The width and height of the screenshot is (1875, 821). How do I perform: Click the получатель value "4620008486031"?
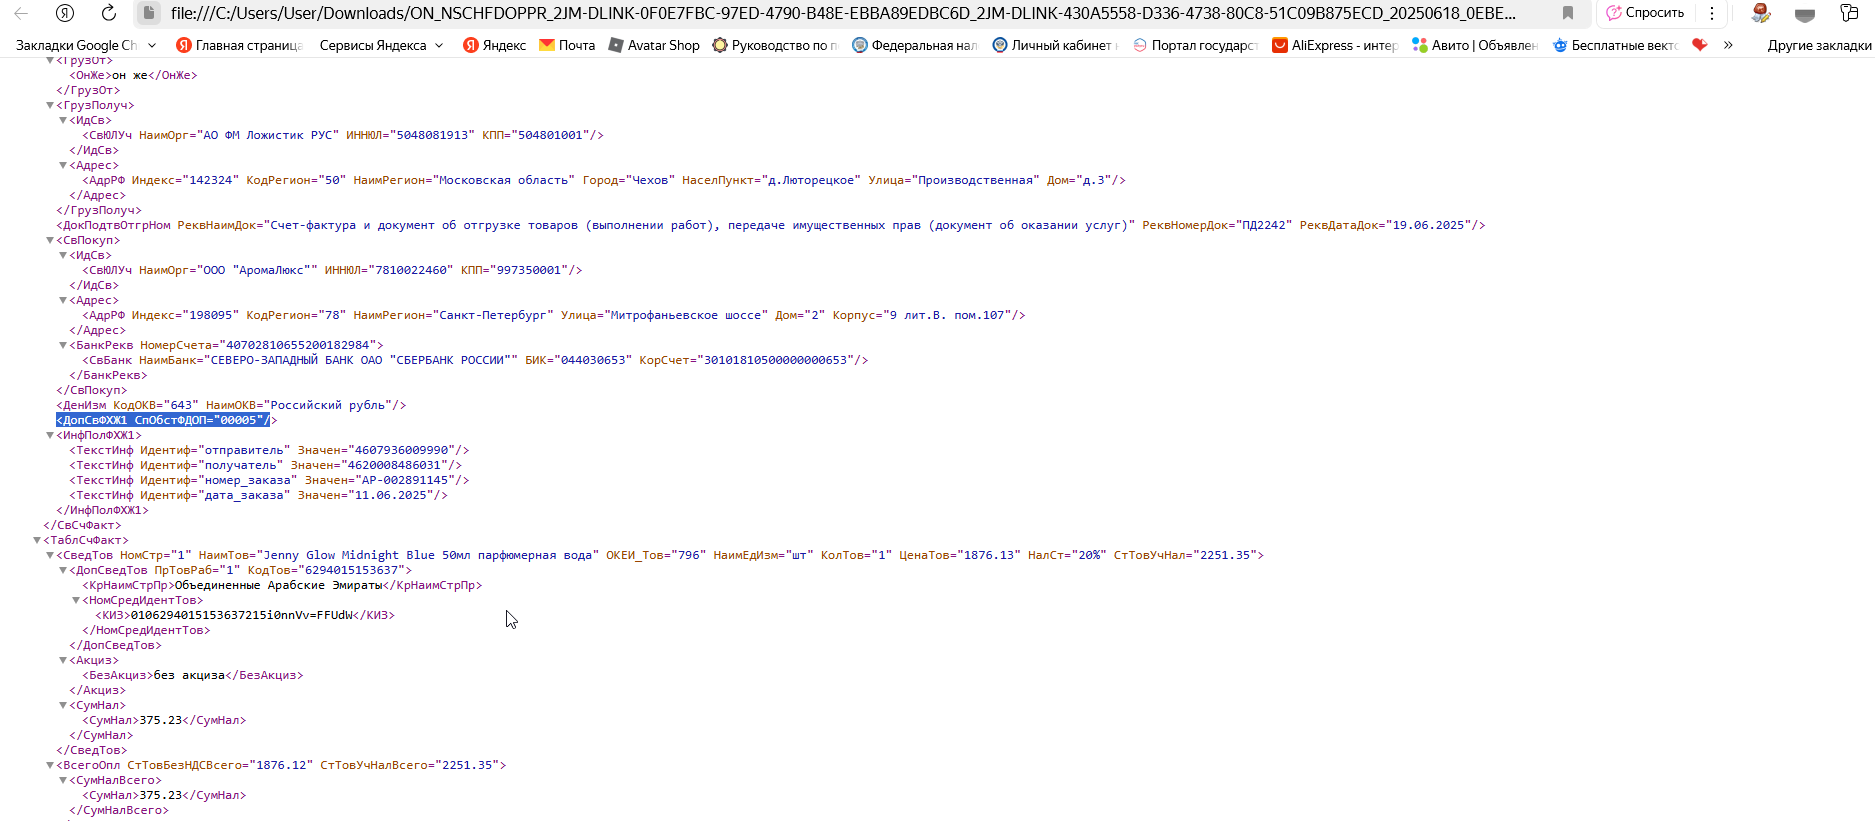[x=395, y=465]
